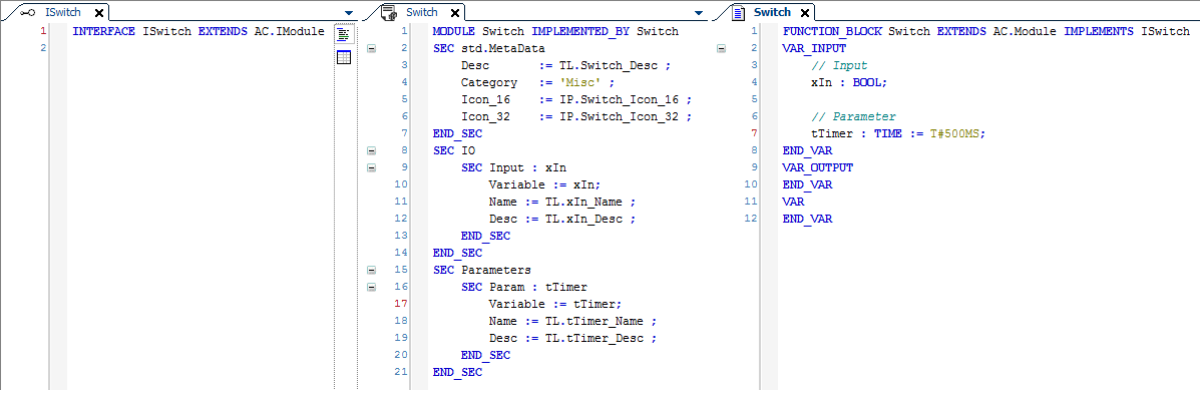Collapse the SEC Parameters section

tap(372, 269)
